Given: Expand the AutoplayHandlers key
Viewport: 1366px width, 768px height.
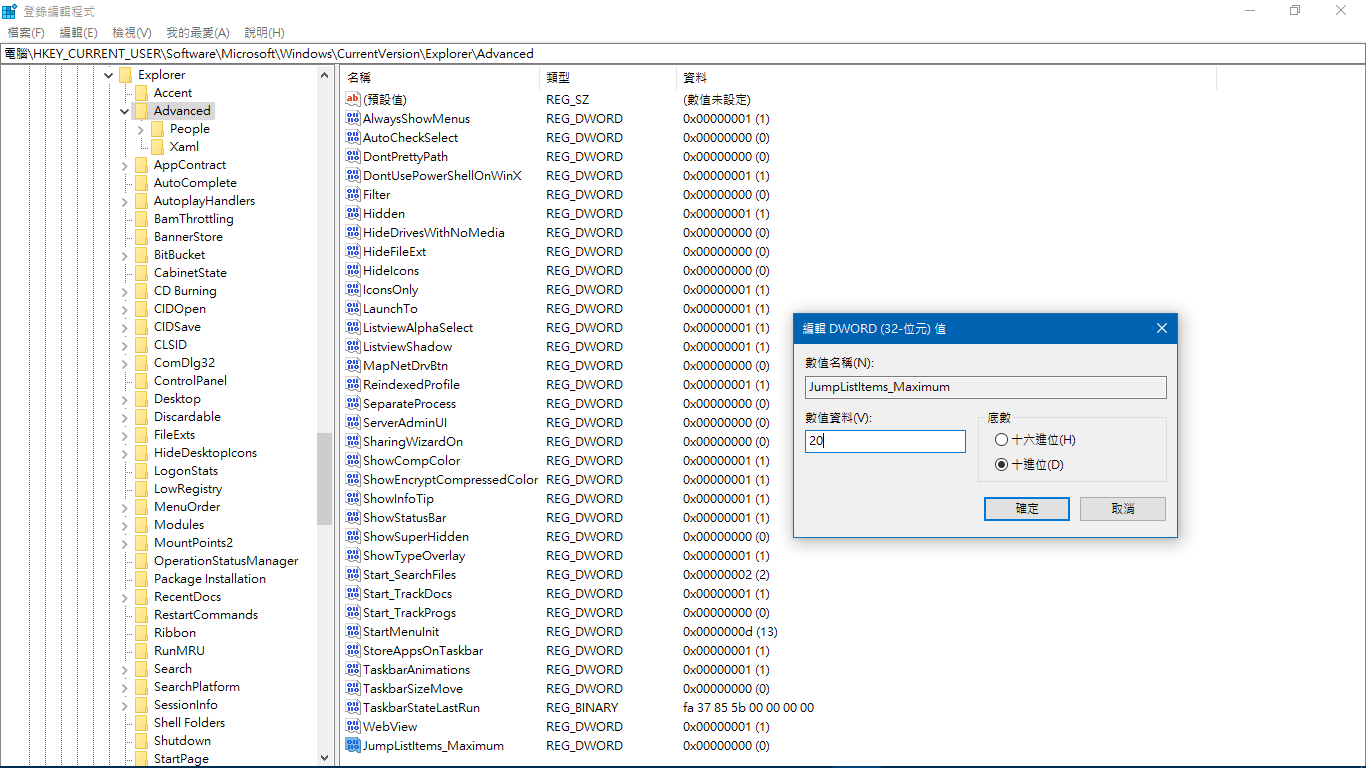Looking at the screenshot, I should [125, 201].
